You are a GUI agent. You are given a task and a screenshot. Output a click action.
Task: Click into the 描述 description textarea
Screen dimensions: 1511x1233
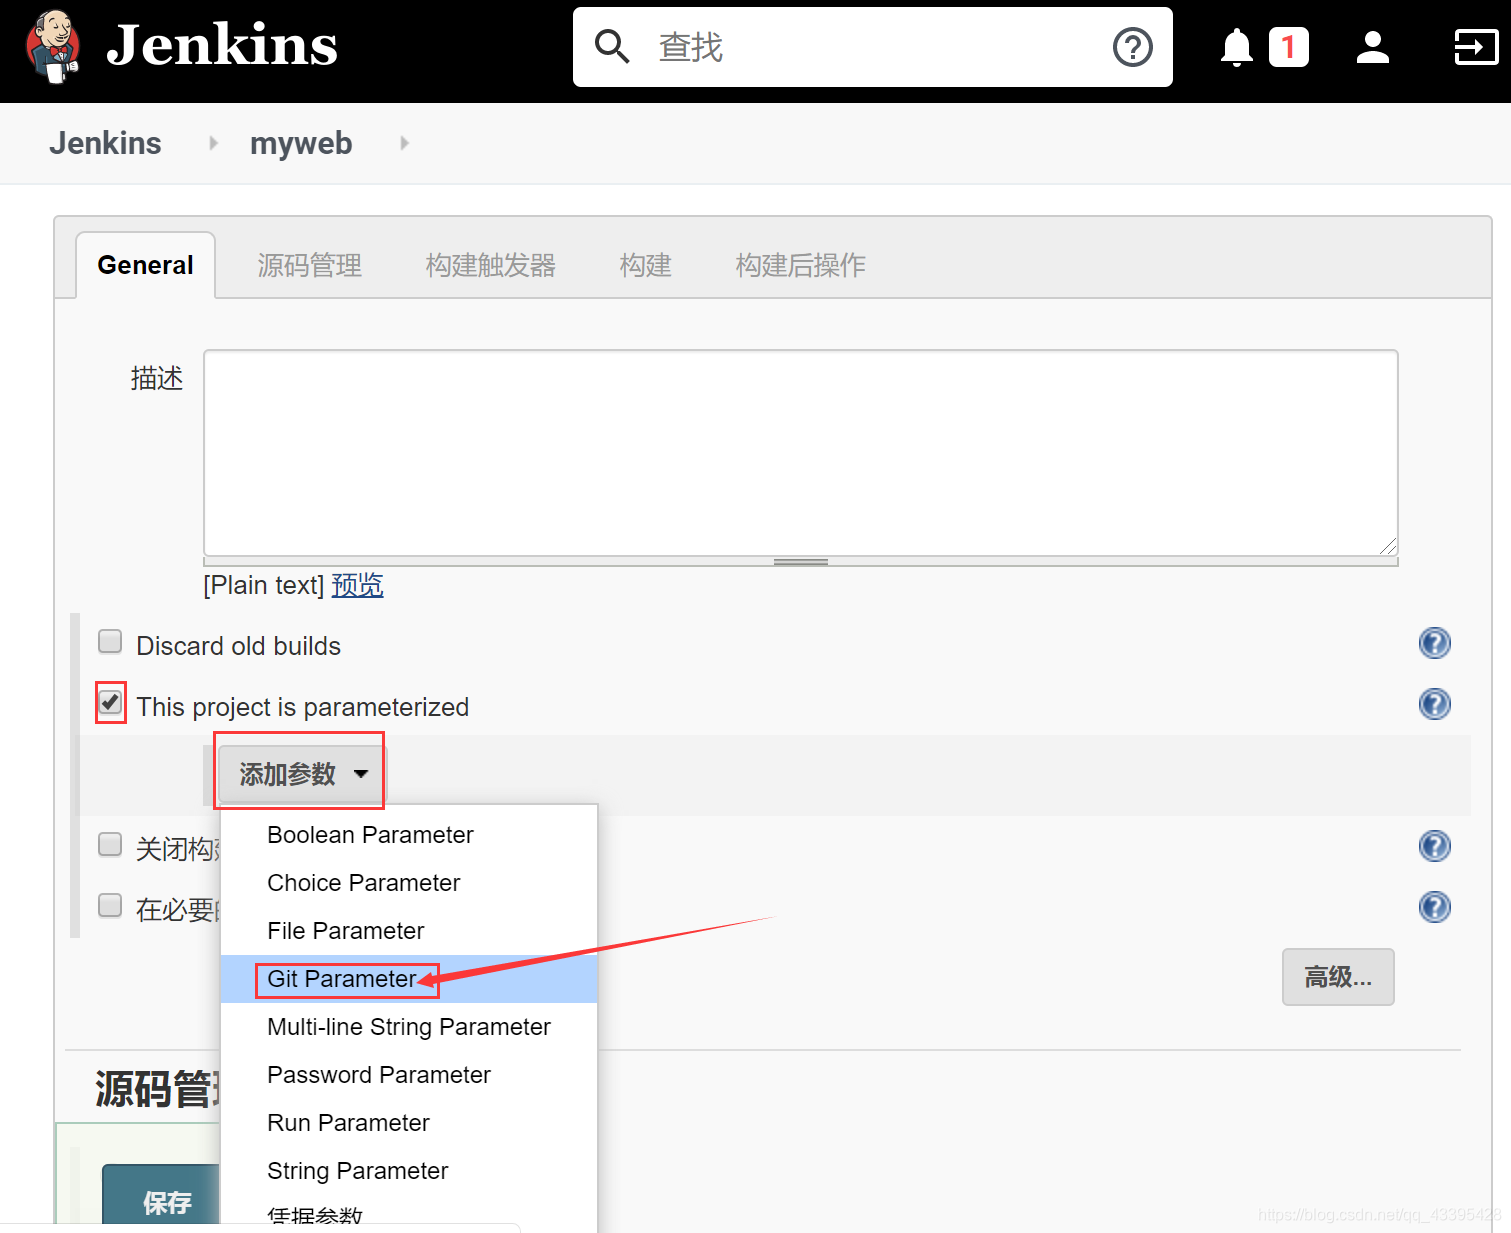(800, 452)
